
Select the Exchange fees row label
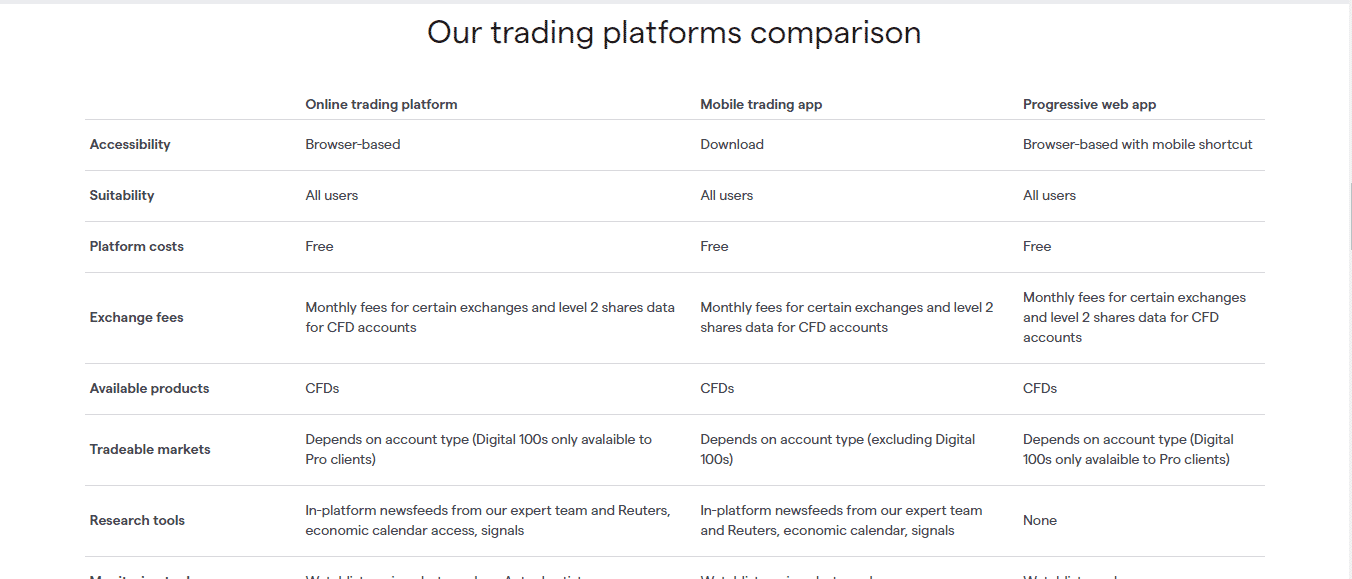point(137,317)
